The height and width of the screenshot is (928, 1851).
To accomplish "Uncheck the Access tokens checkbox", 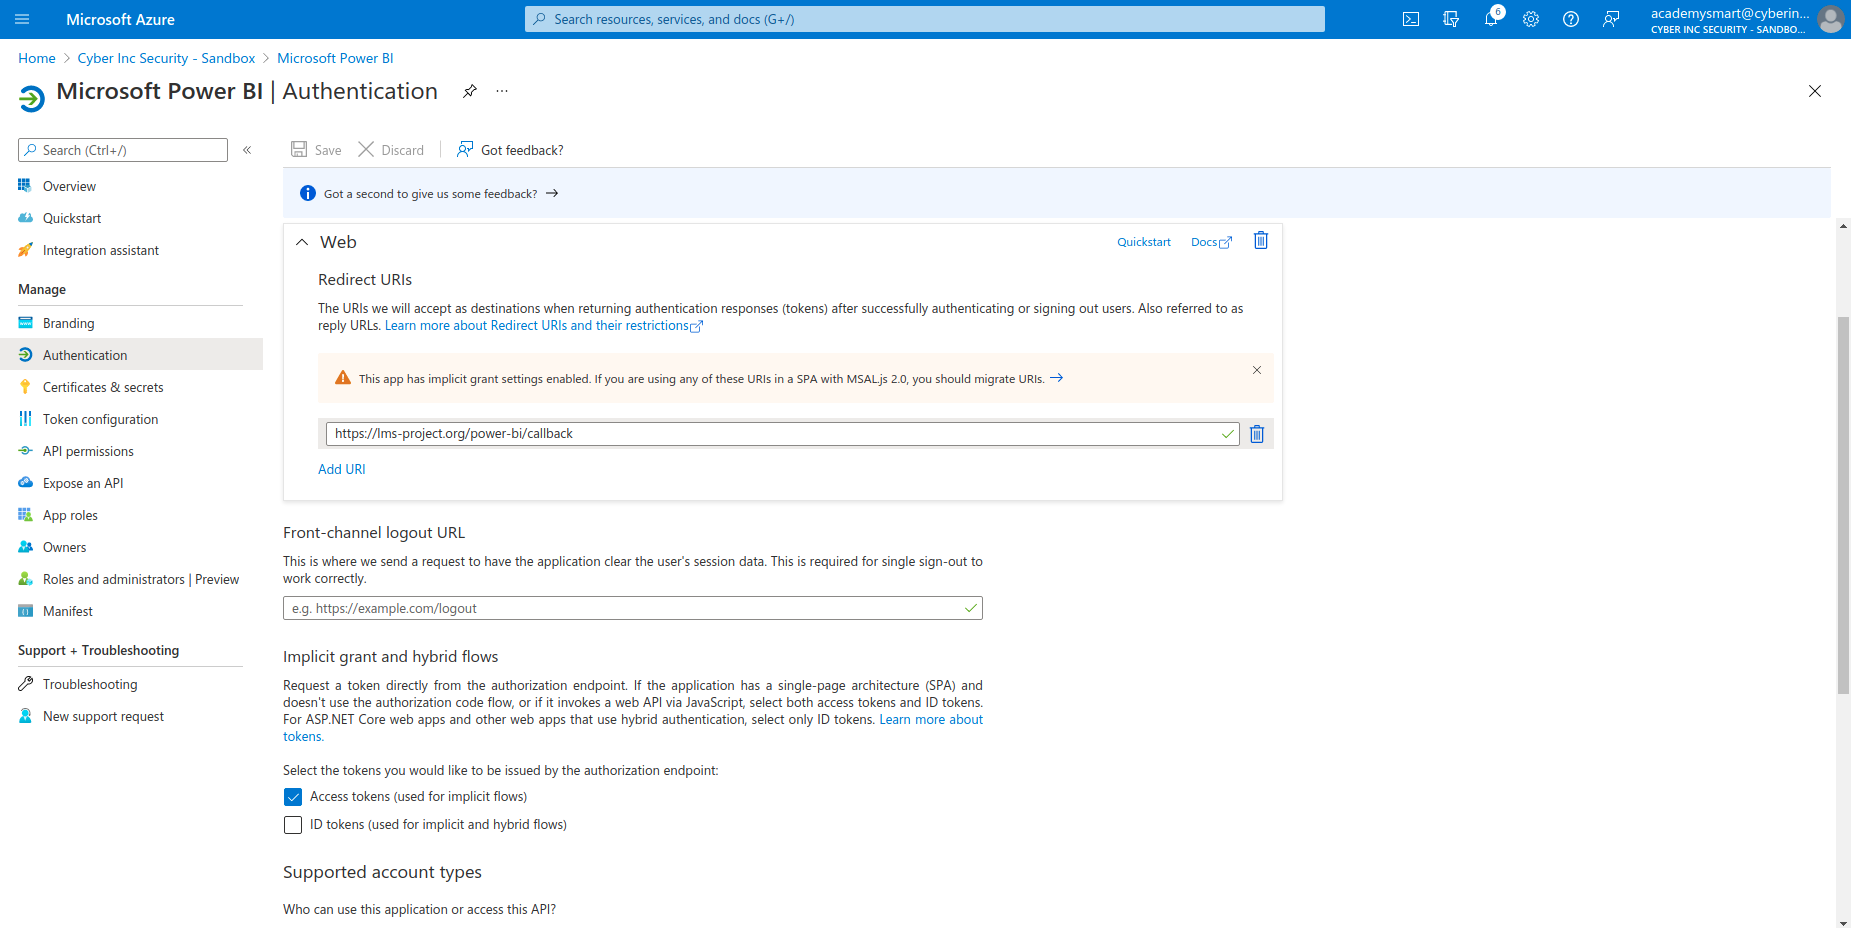I will (293, 797).
